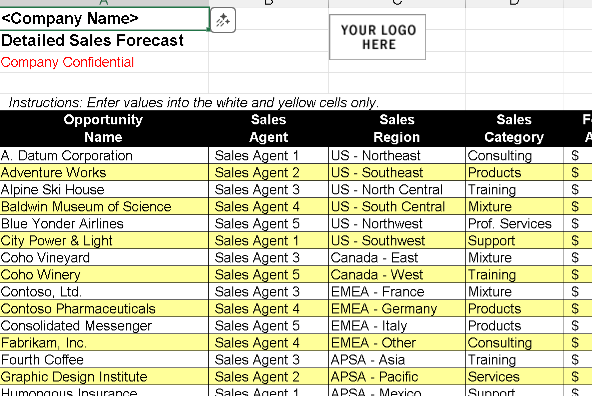
Task: Select the US - Northwest region cell
Action: (397, 223)
